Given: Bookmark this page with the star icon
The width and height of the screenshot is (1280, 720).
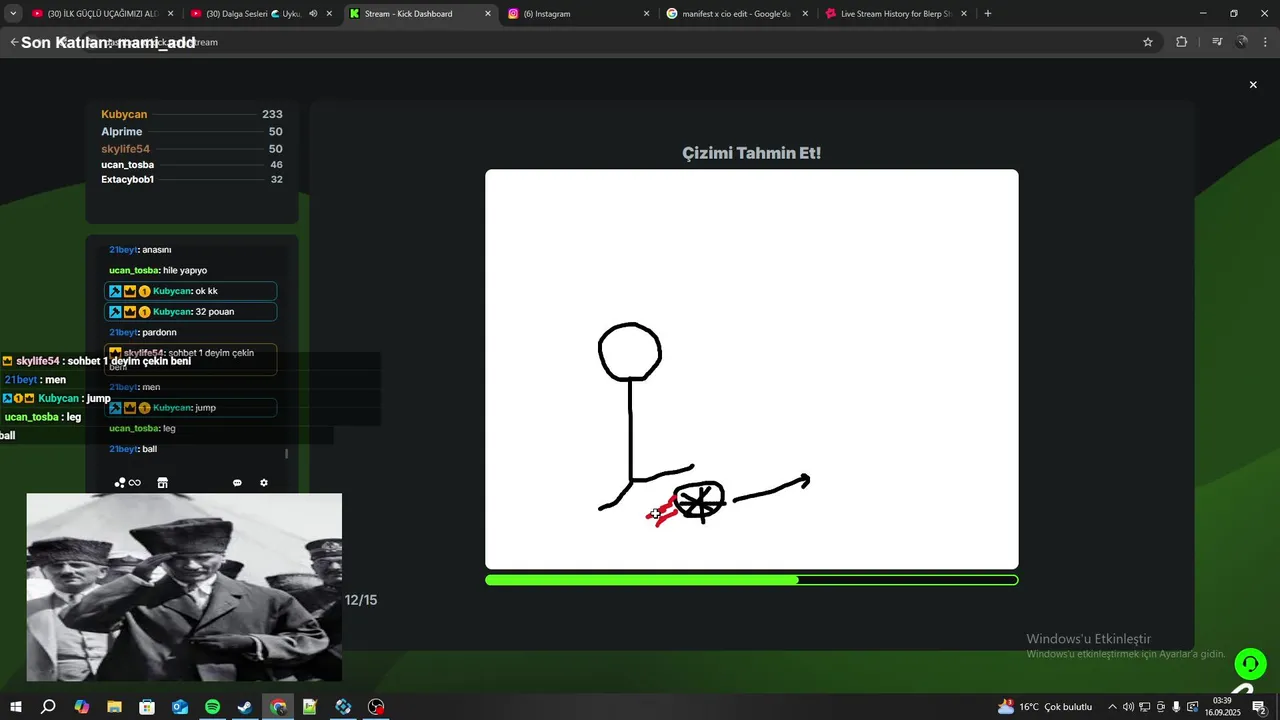Looking at the screenshot, I should pos(1148,42).
